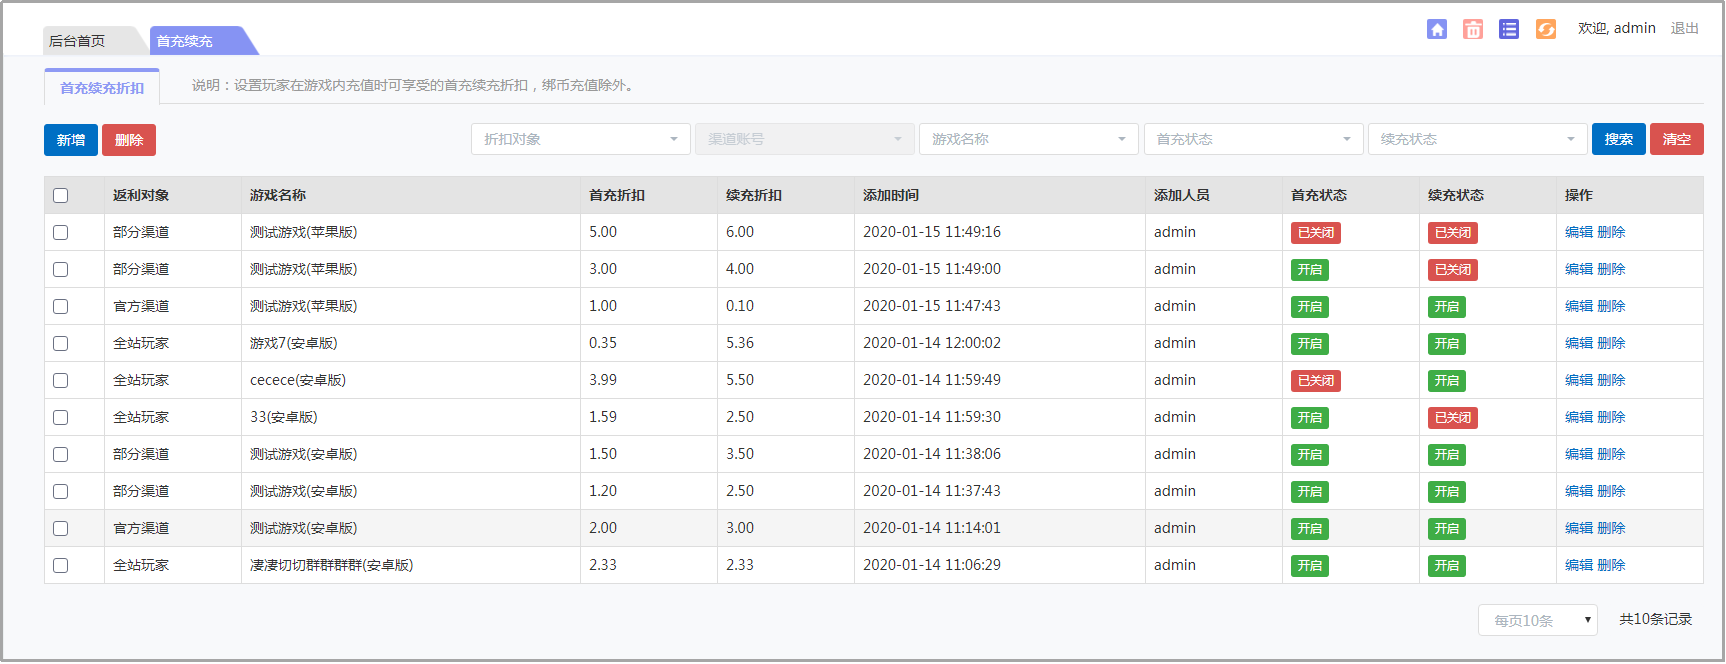Image resolution: width=1726 pixels, height=664 pixels.
Task: Tick the checkbox for 凄凄切切群群群群(安卓版)
Action: 61,566
